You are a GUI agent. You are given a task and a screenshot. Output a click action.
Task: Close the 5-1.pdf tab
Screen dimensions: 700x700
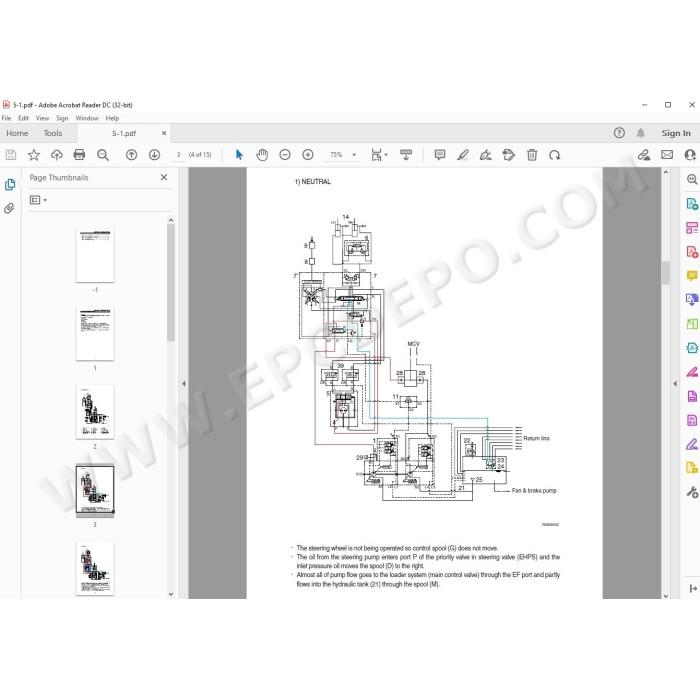tap(164, 133)
